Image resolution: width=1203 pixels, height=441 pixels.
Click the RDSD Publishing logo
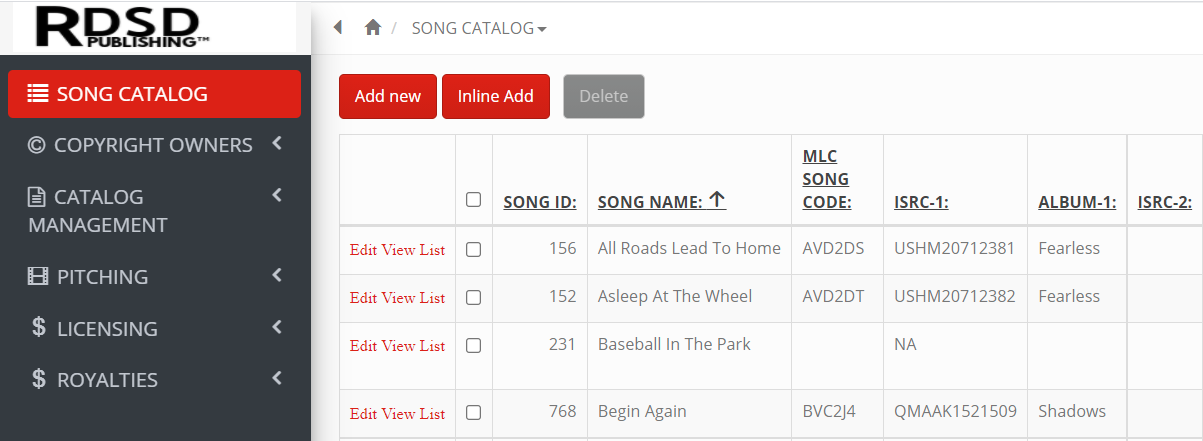click(x=123, y=27)
